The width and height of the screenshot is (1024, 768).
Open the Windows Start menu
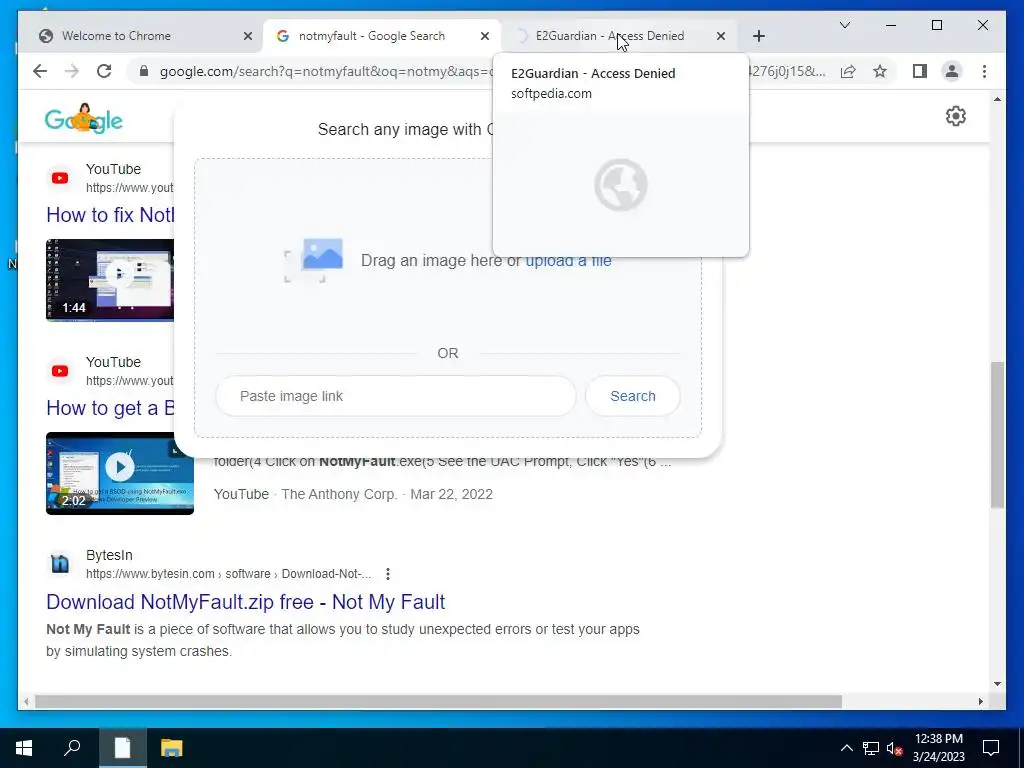pos(24,748)
